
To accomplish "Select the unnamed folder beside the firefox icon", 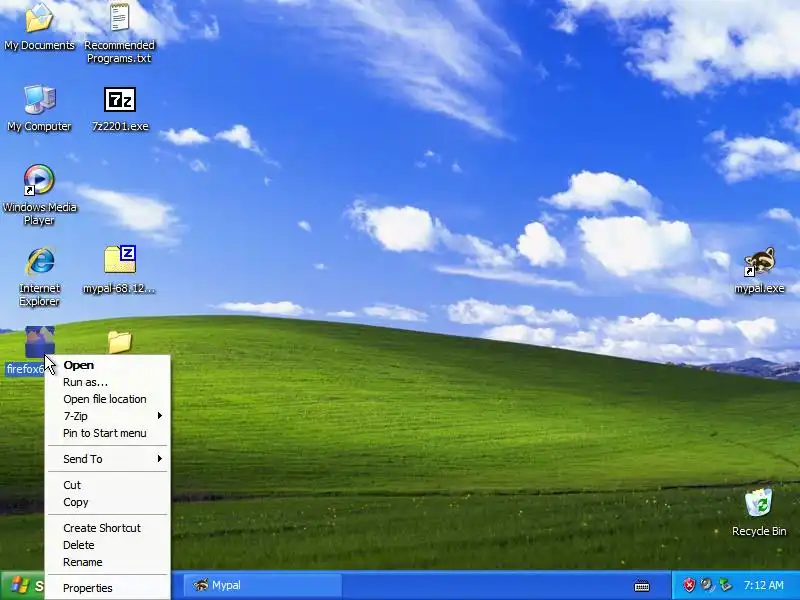I will tap(120, 342).
